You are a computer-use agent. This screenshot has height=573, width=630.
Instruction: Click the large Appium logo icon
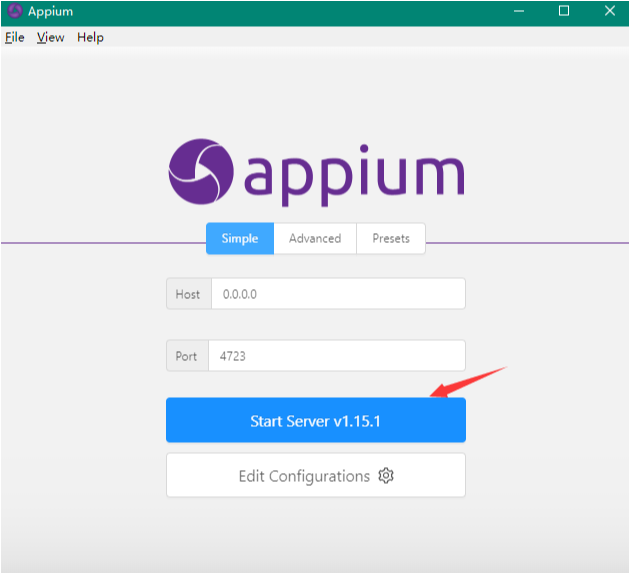[201, 172]
